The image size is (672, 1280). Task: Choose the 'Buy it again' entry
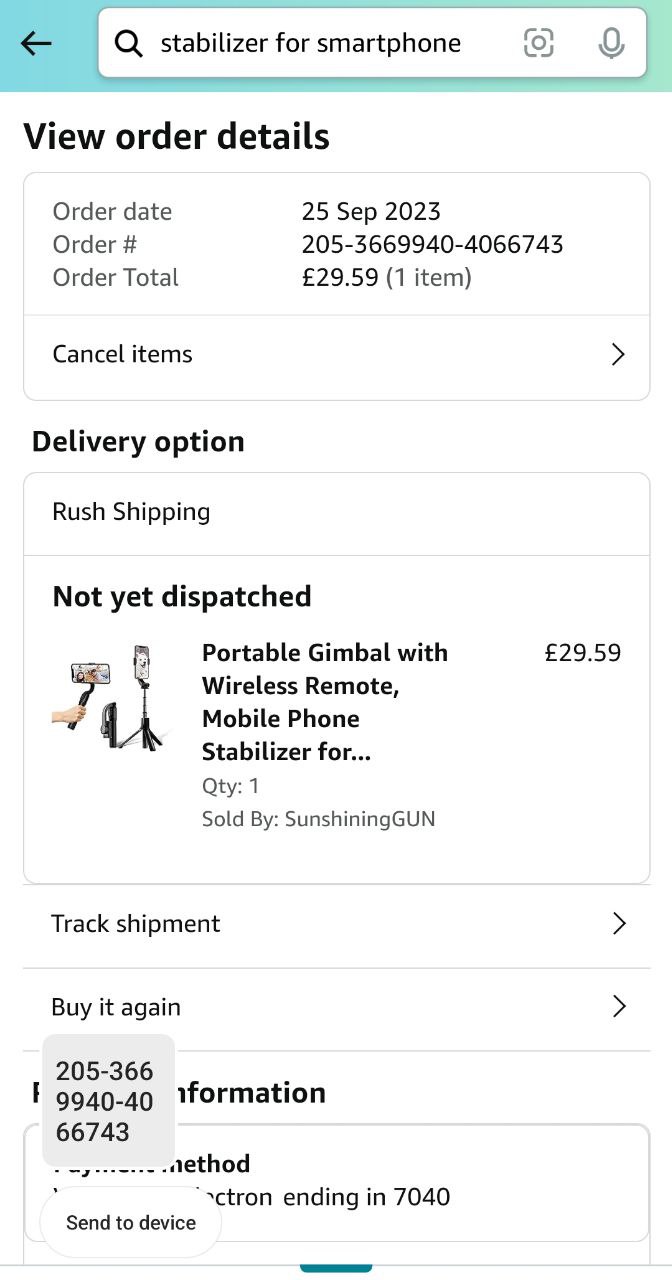[x=116, y=1007]
